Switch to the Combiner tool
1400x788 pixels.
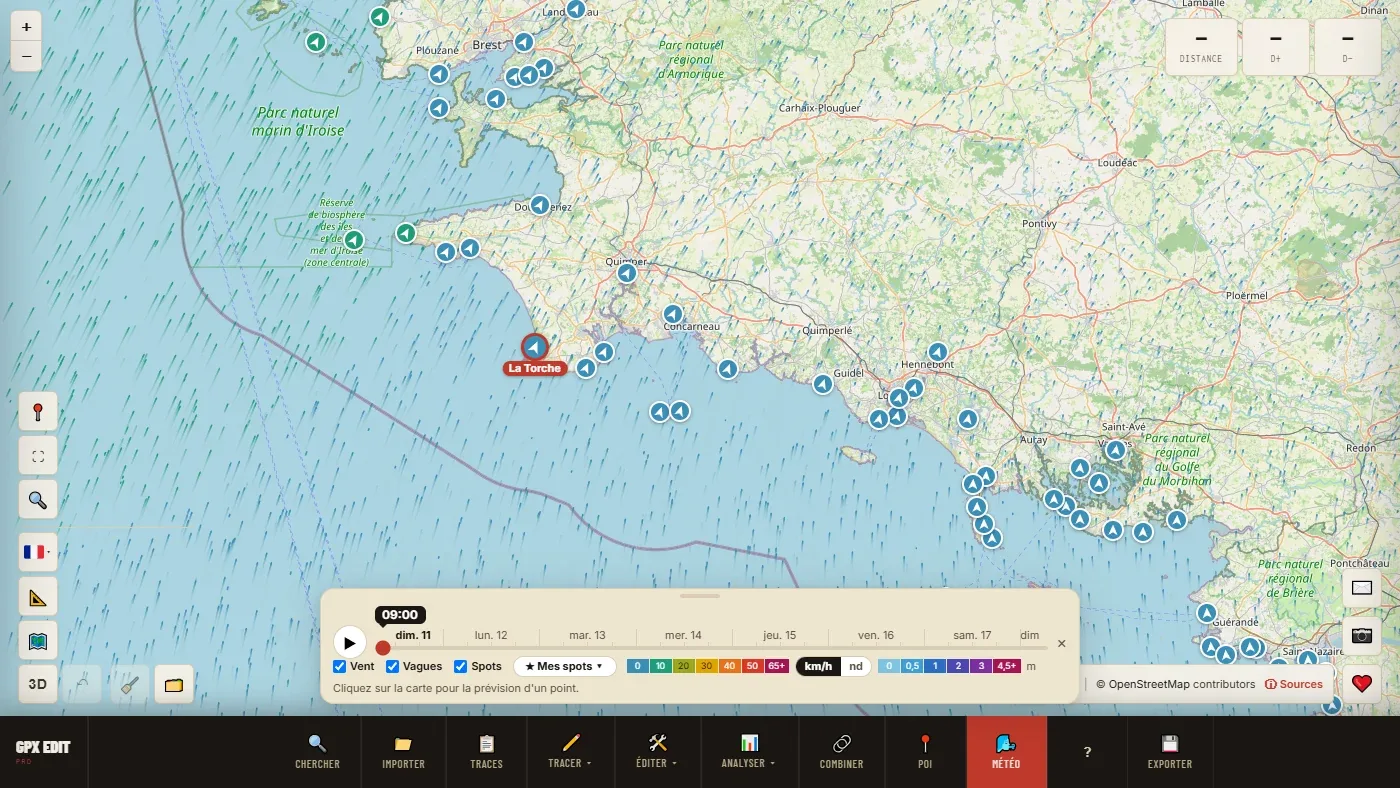pyautogui.click(x=841, y=752)
